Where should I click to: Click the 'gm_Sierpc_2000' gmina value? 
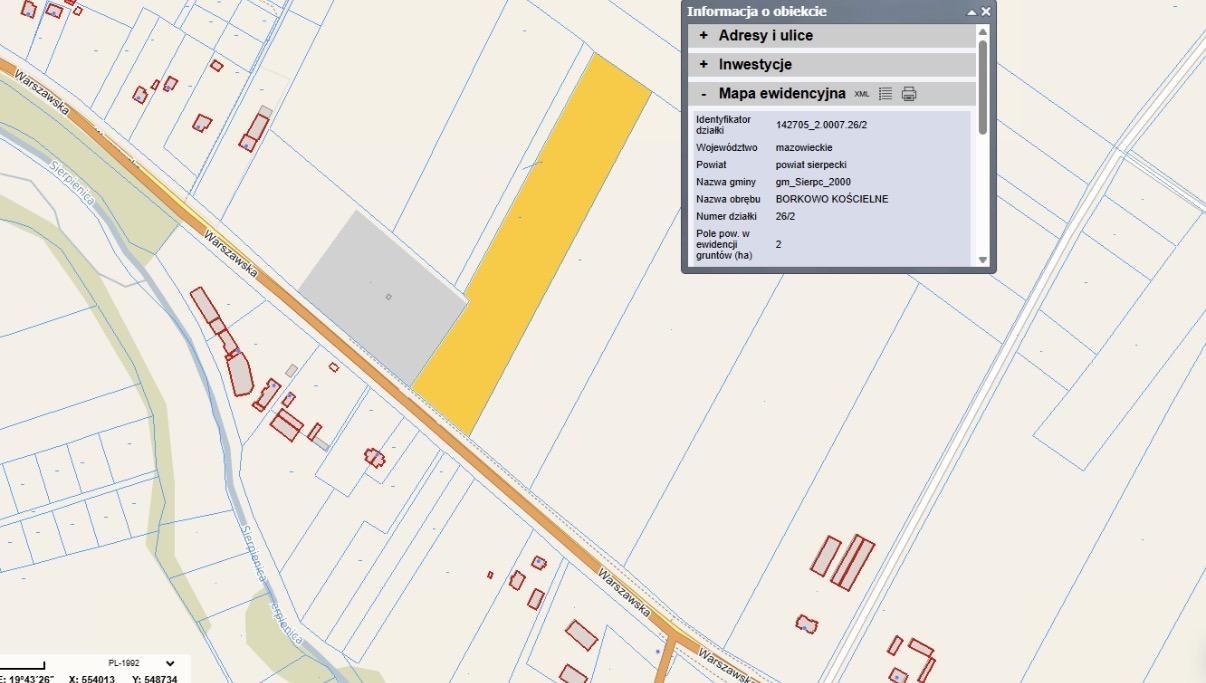[813, 182]
